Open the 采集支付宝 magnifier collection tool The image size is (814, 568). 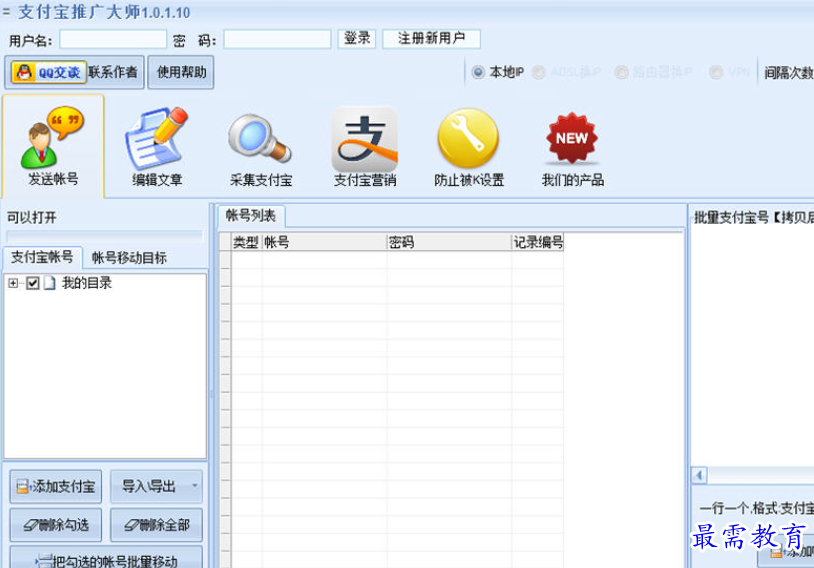[261, 150]
